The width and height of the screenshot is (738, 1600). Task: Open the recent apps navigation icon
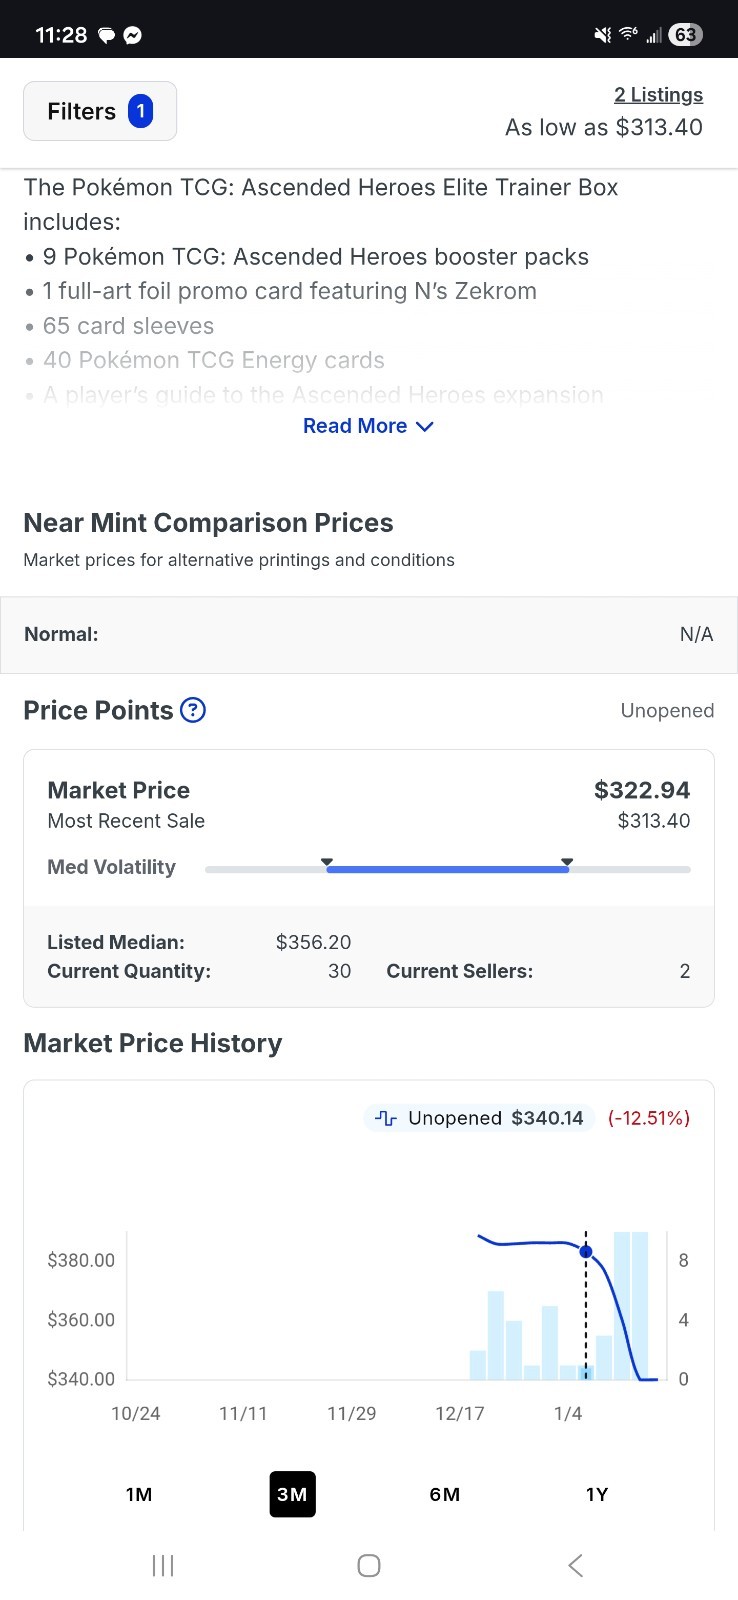(163, 1565)
